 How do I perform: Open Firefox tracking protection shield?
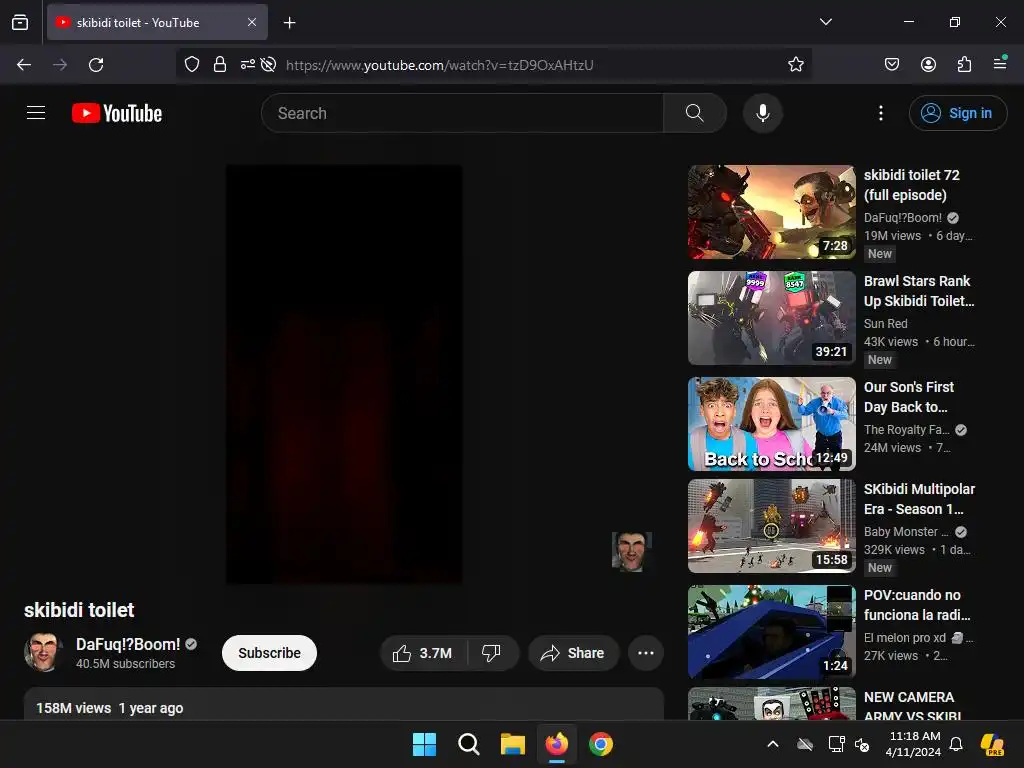point(192,64)
